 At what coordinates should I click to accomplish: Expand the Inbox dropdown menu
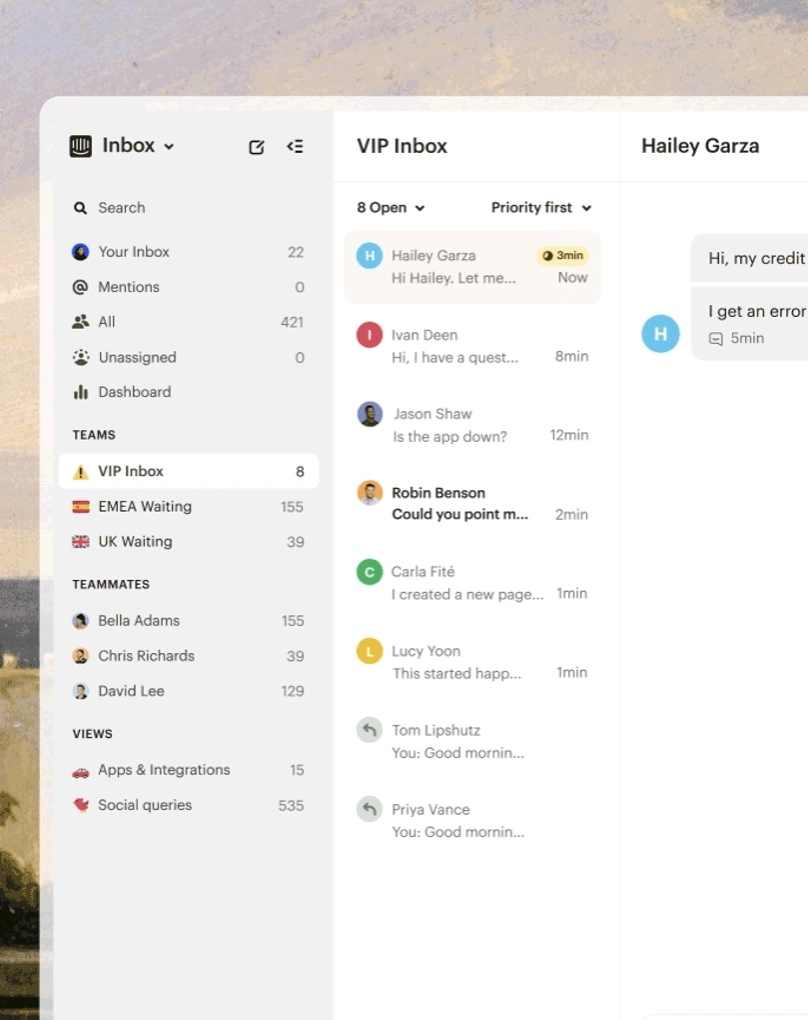pos(169,147)
